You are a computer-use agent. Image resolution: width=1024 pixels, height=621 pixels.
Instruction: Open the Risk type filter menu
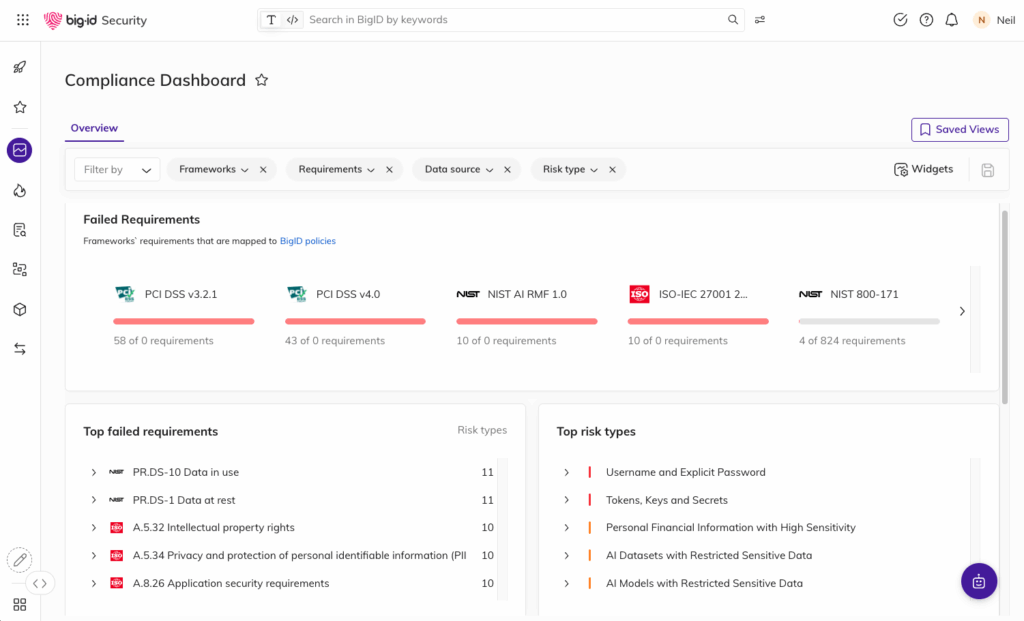[570, 170]
